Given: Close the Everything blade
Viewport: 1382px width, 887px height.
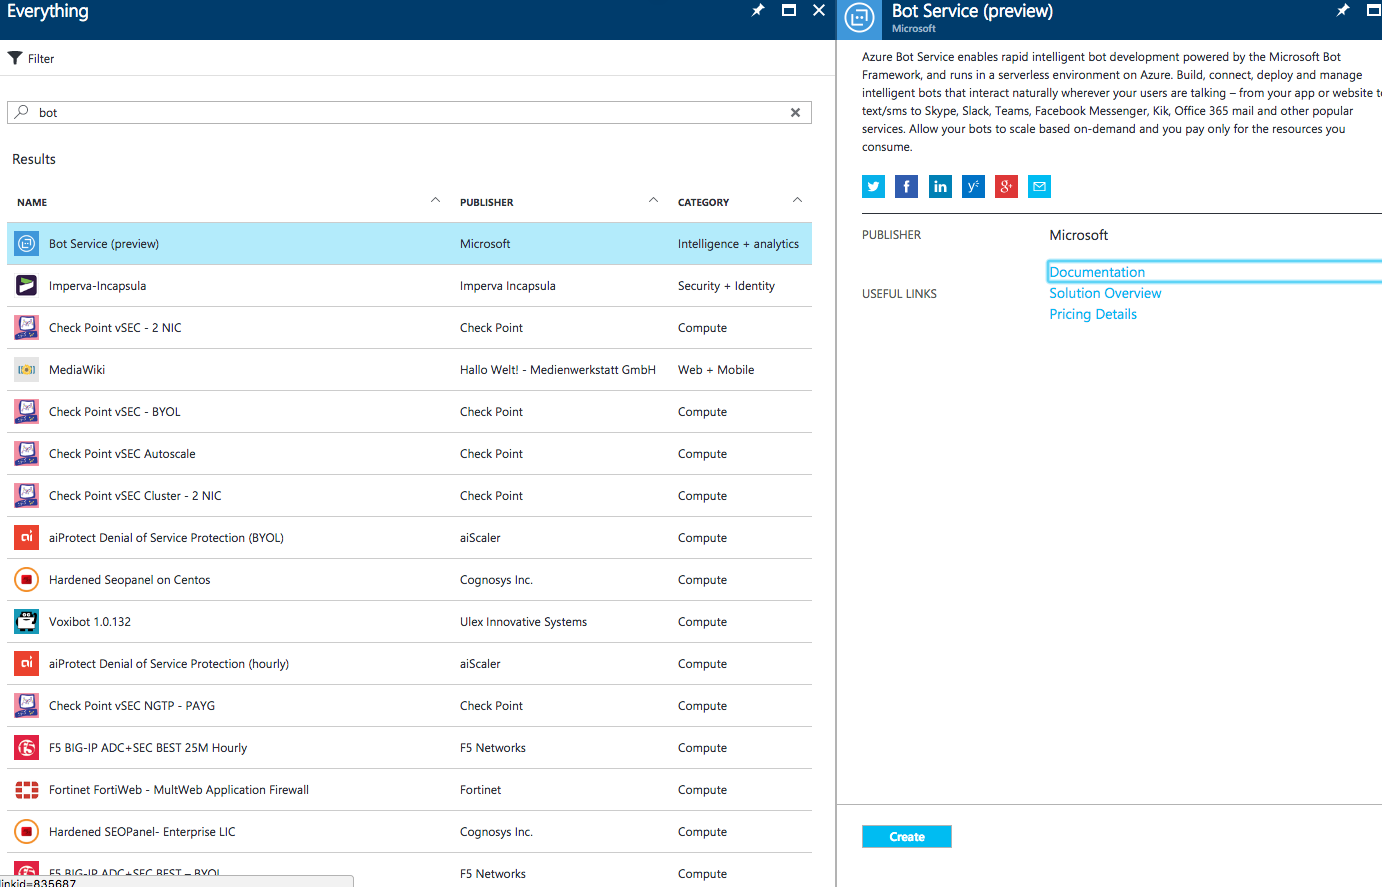Looking at the screenshot, I should 819,10.
